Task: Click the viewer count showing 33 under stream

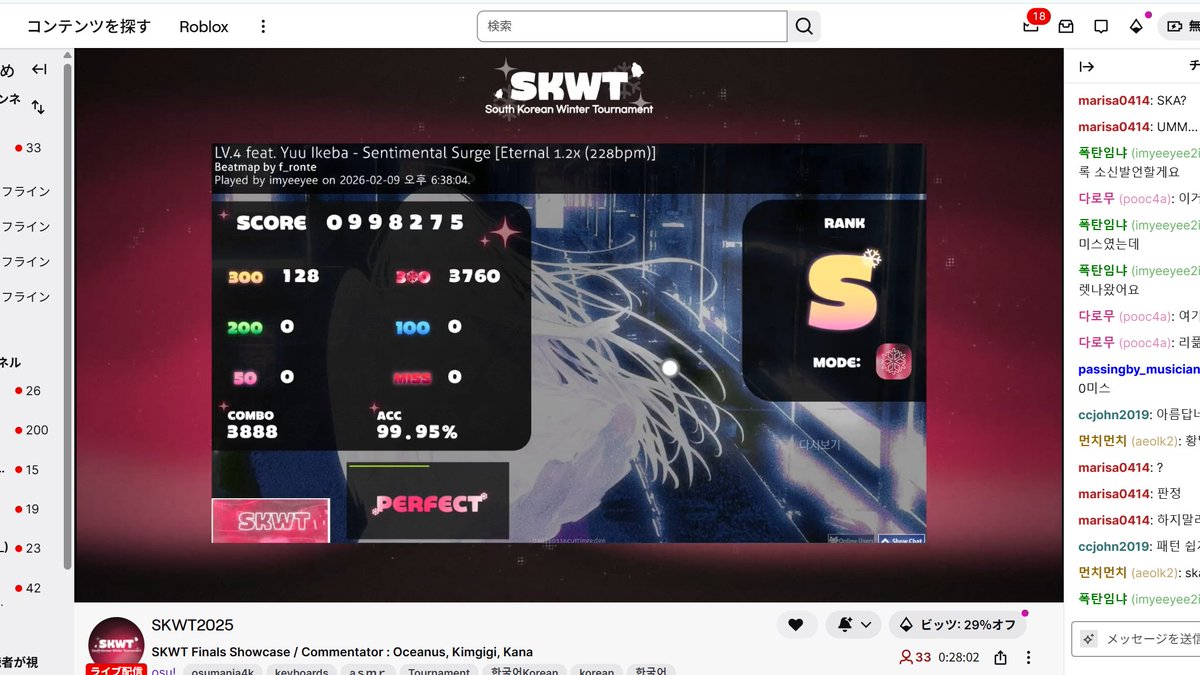Action: point(915,657)
